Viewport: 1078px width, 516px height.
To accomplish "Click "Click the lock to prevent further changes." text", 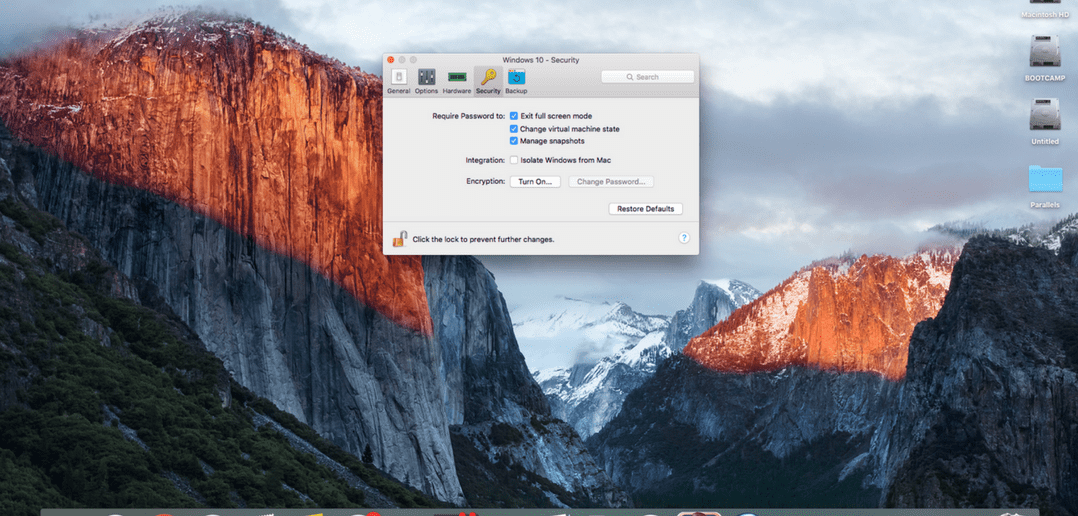I will (x=483, y=239).
